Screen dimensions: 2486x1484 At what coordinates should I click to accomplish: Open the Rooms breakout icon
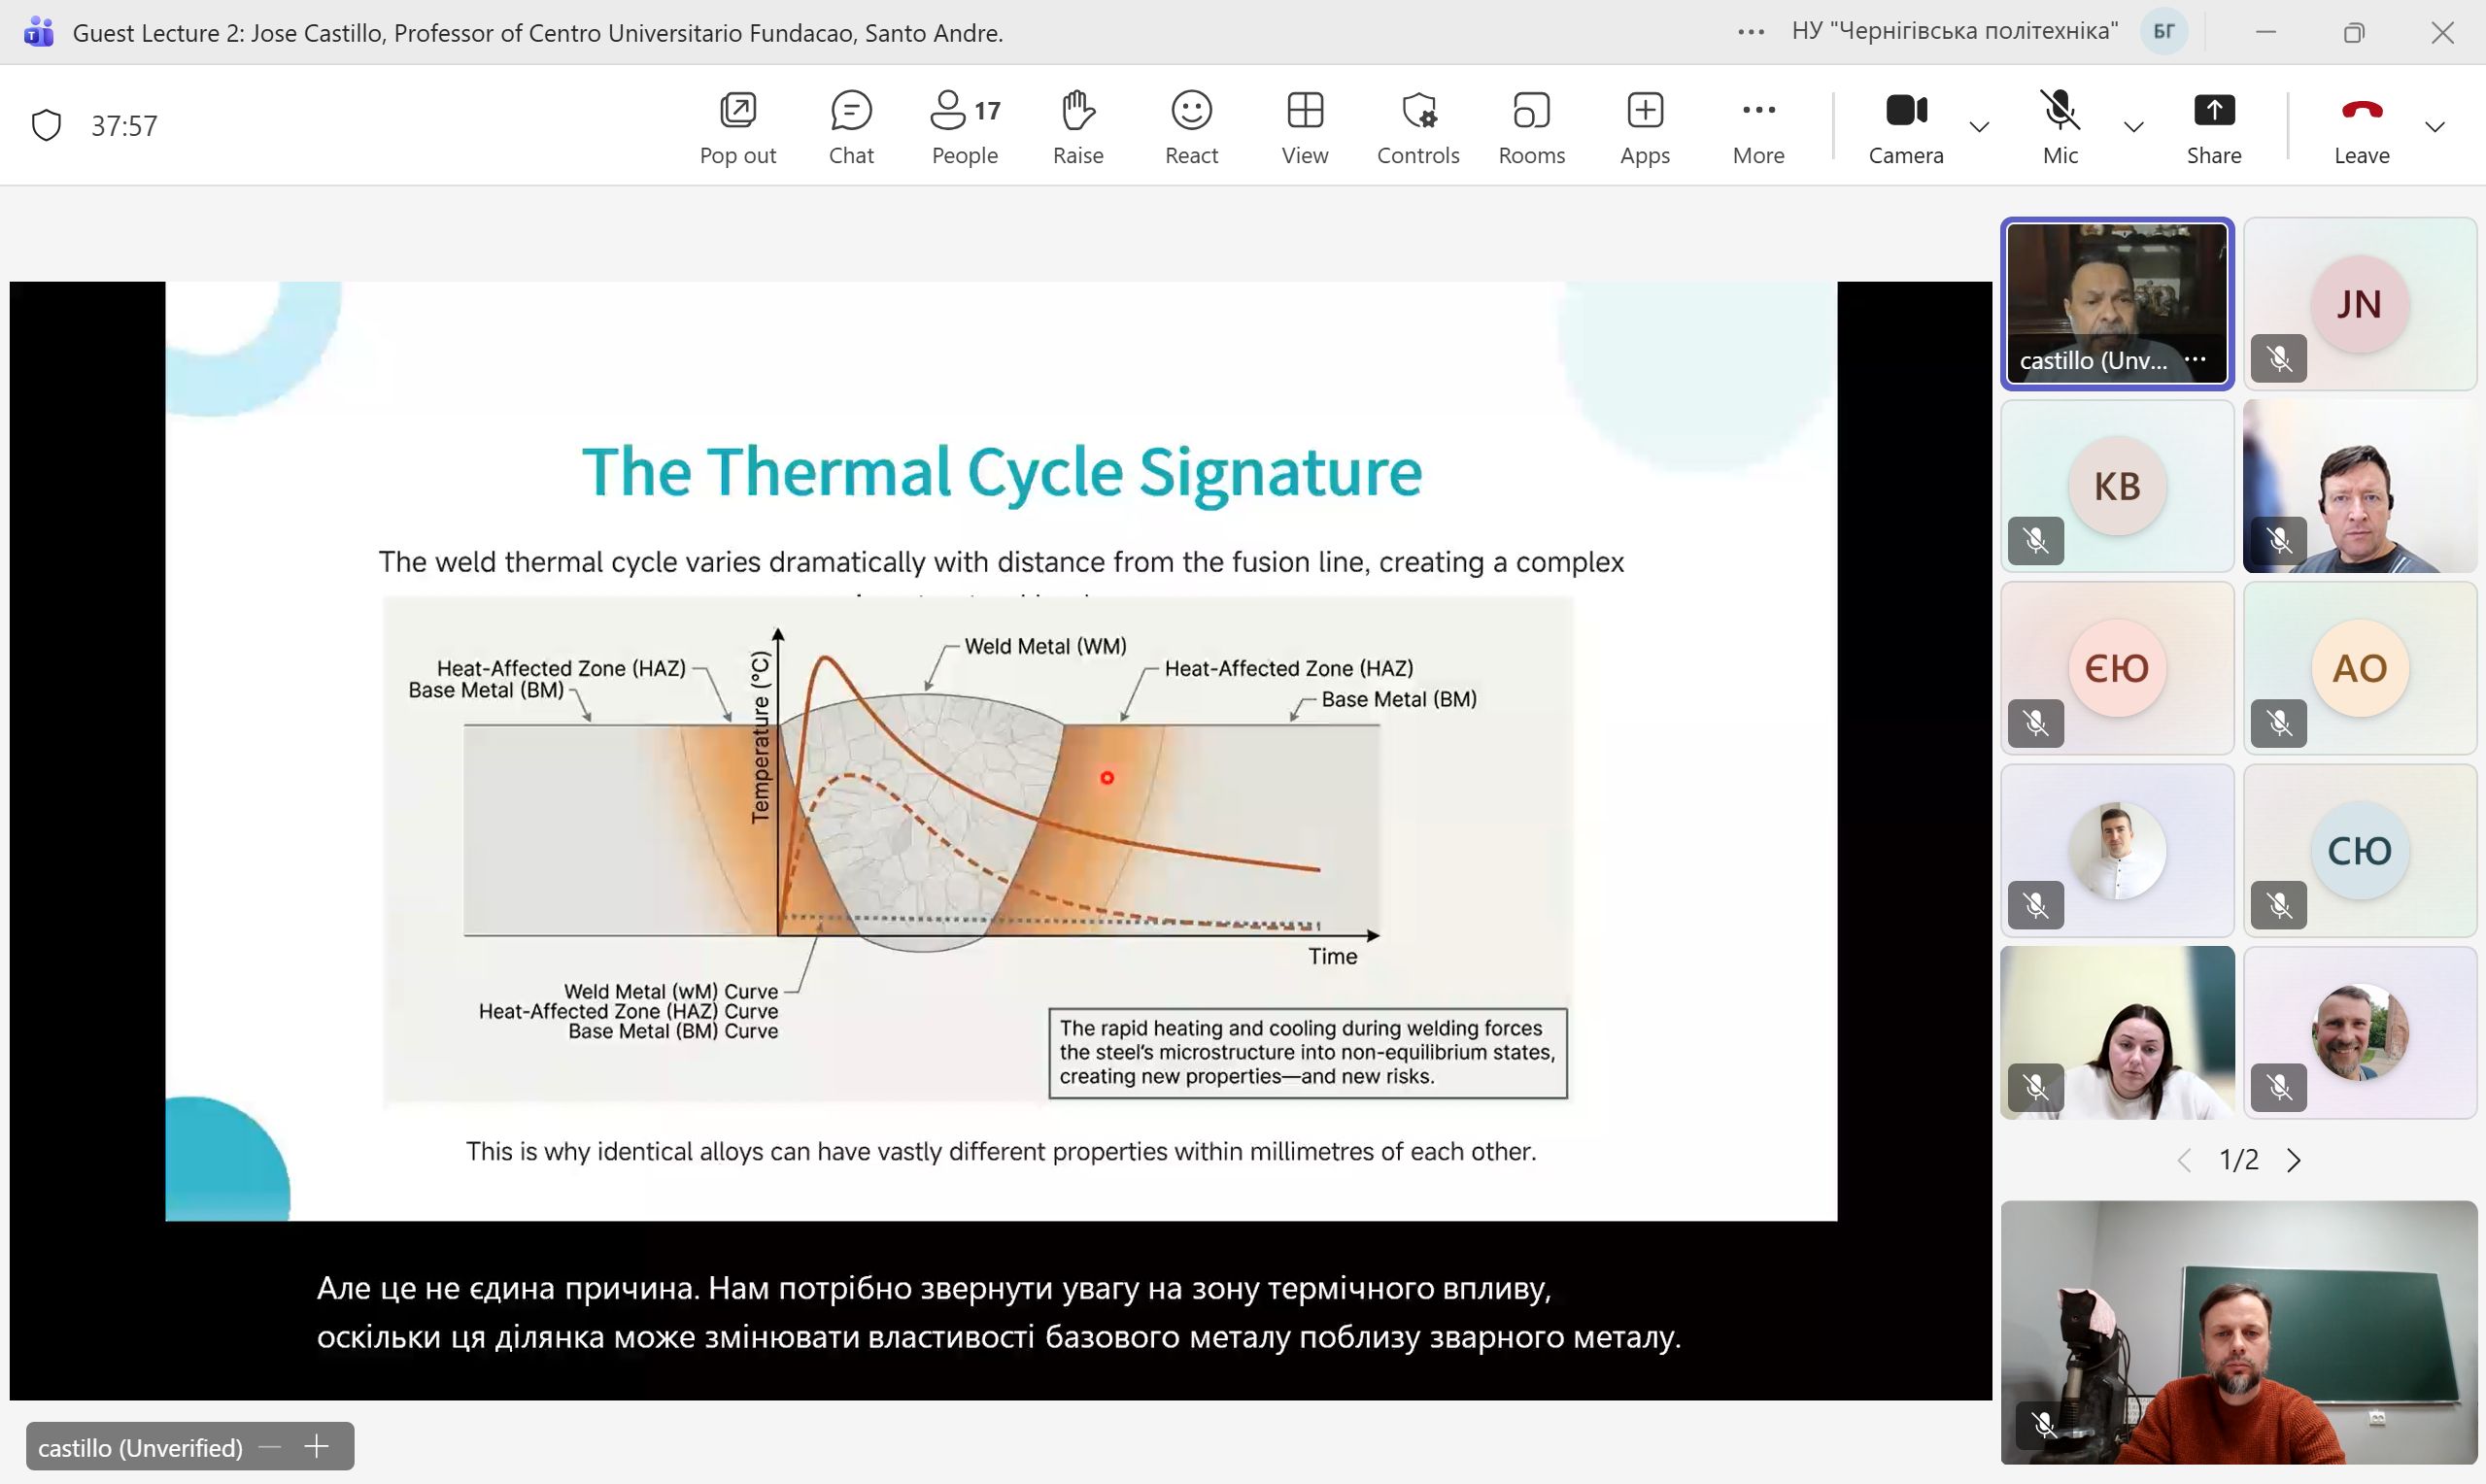(x=1531, y=126)
